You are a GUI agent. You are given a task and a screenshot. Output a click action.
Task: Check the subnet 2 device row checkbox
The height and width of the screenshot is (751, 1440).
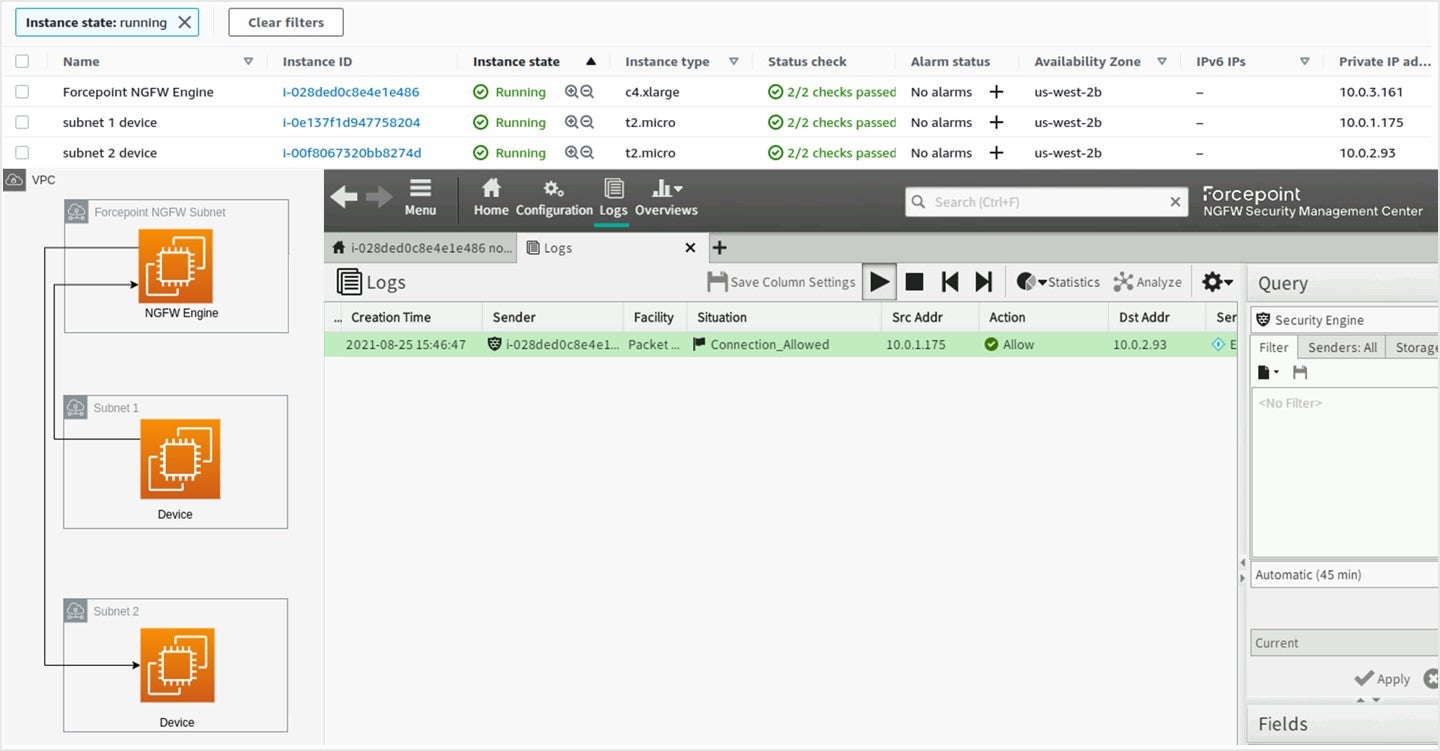coord(22,153)
